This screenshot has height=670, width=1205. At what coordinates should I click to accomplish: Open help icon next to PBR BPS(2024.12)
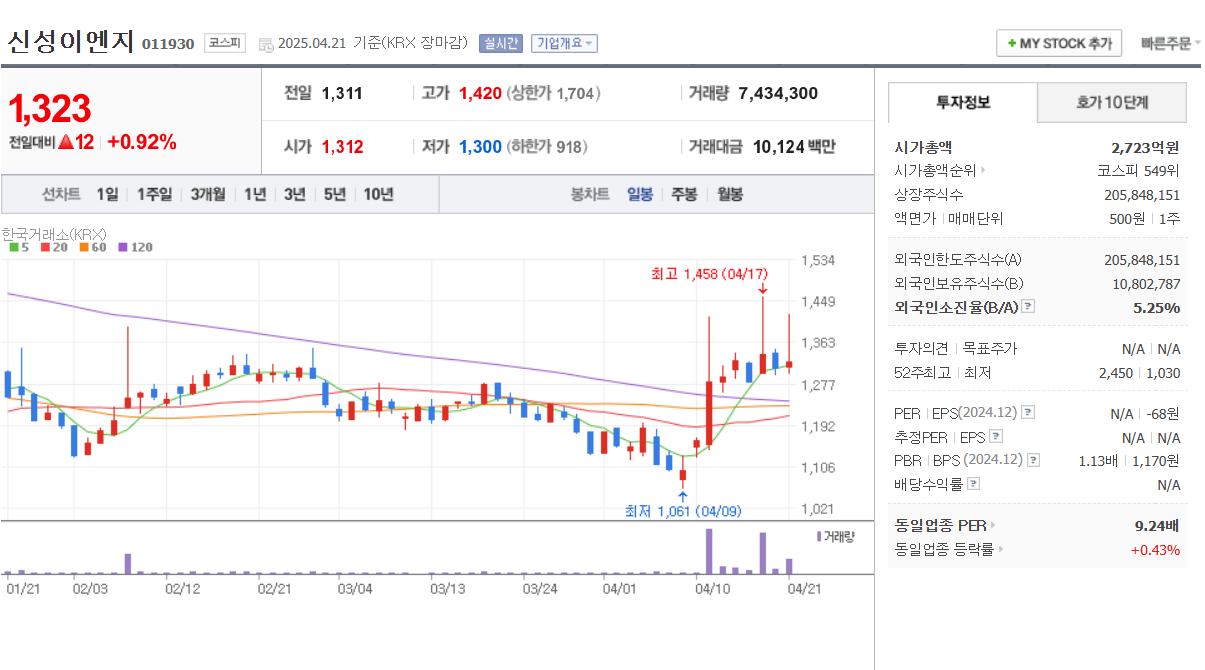(x=1033, y=460)
